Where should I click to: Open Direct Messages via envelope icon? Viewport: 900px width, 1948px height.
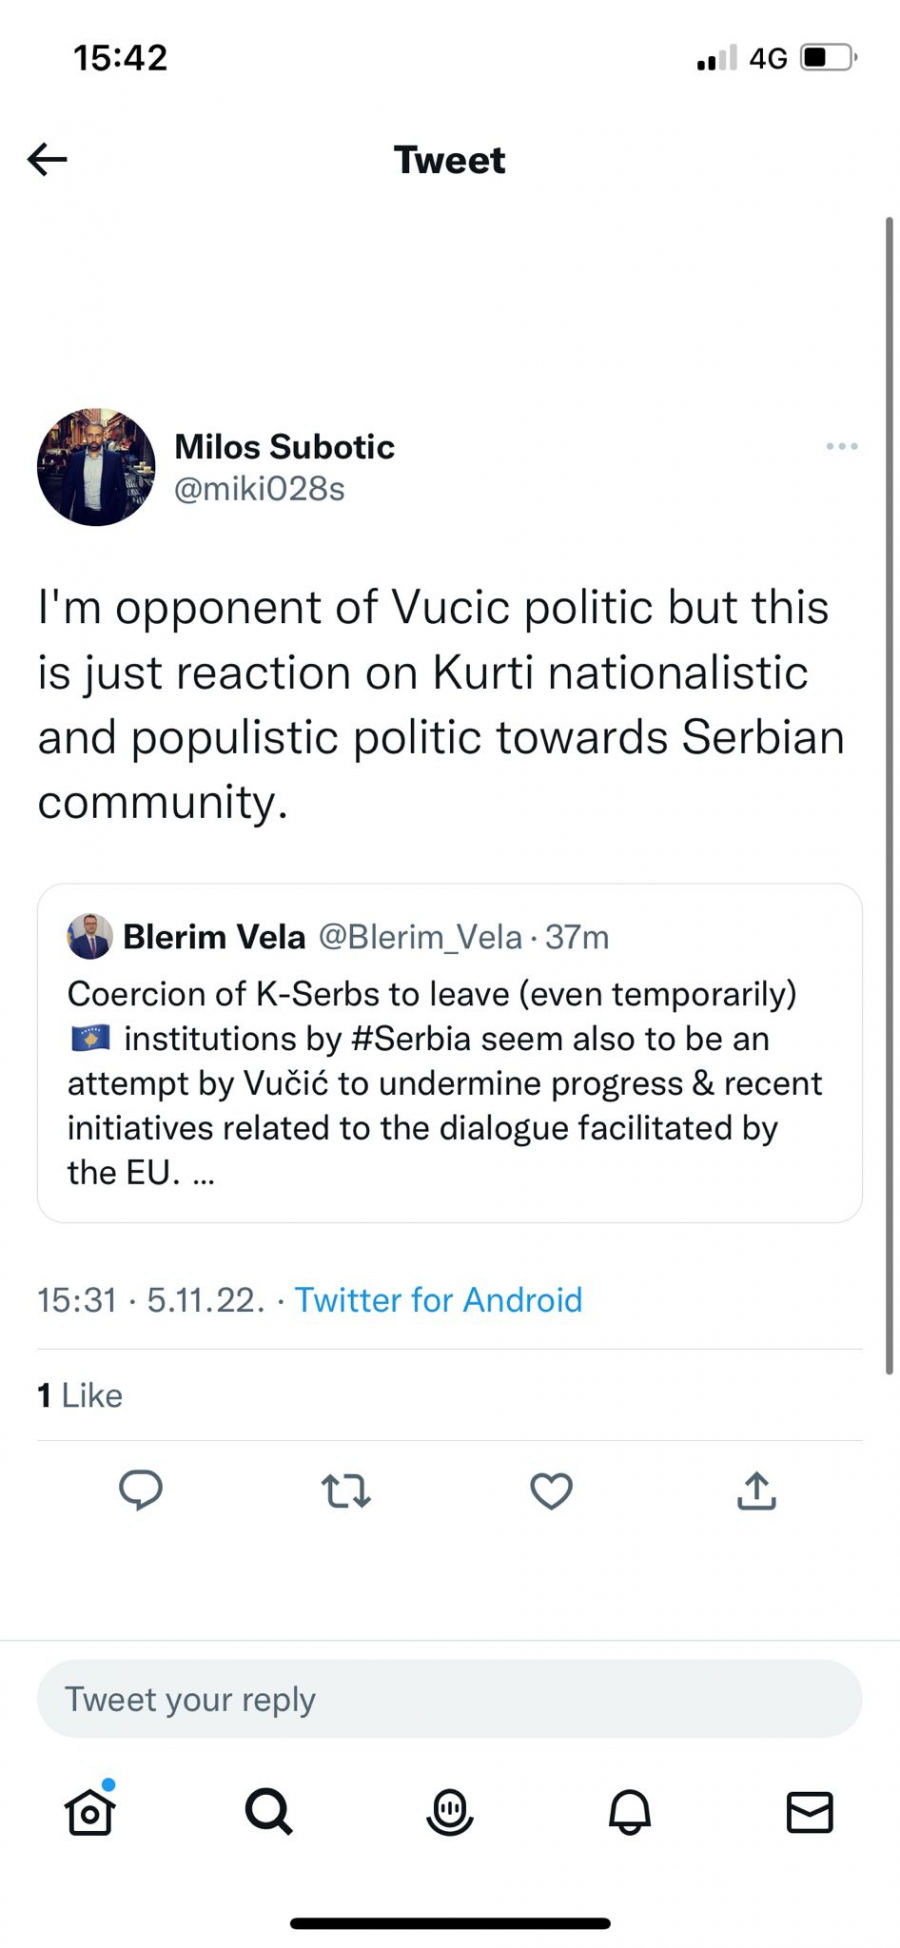tap(811, 1812)
